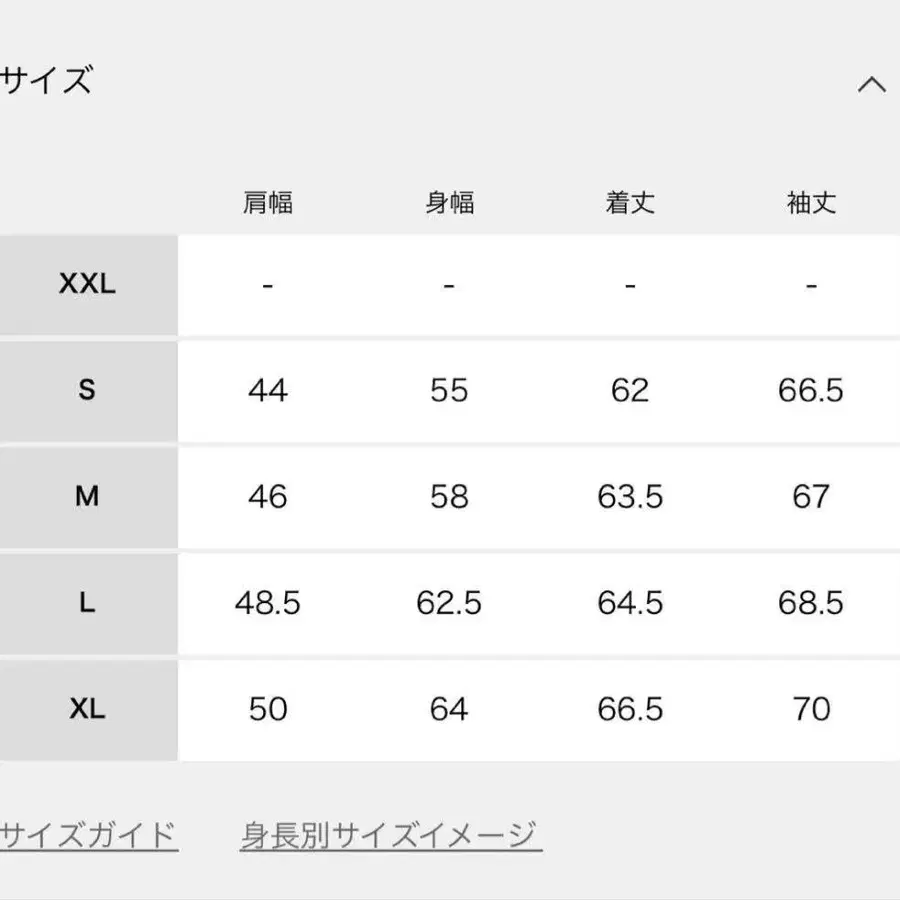Open the サイズガイド link
This screenshot has width=900, height=900.
(89, 834)
